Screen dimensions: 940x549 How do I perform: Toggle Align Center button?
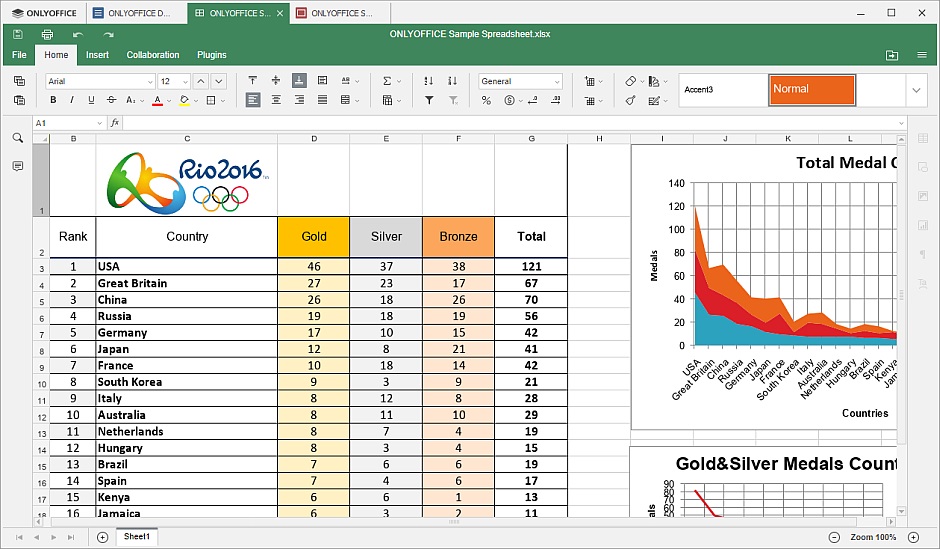276,100
